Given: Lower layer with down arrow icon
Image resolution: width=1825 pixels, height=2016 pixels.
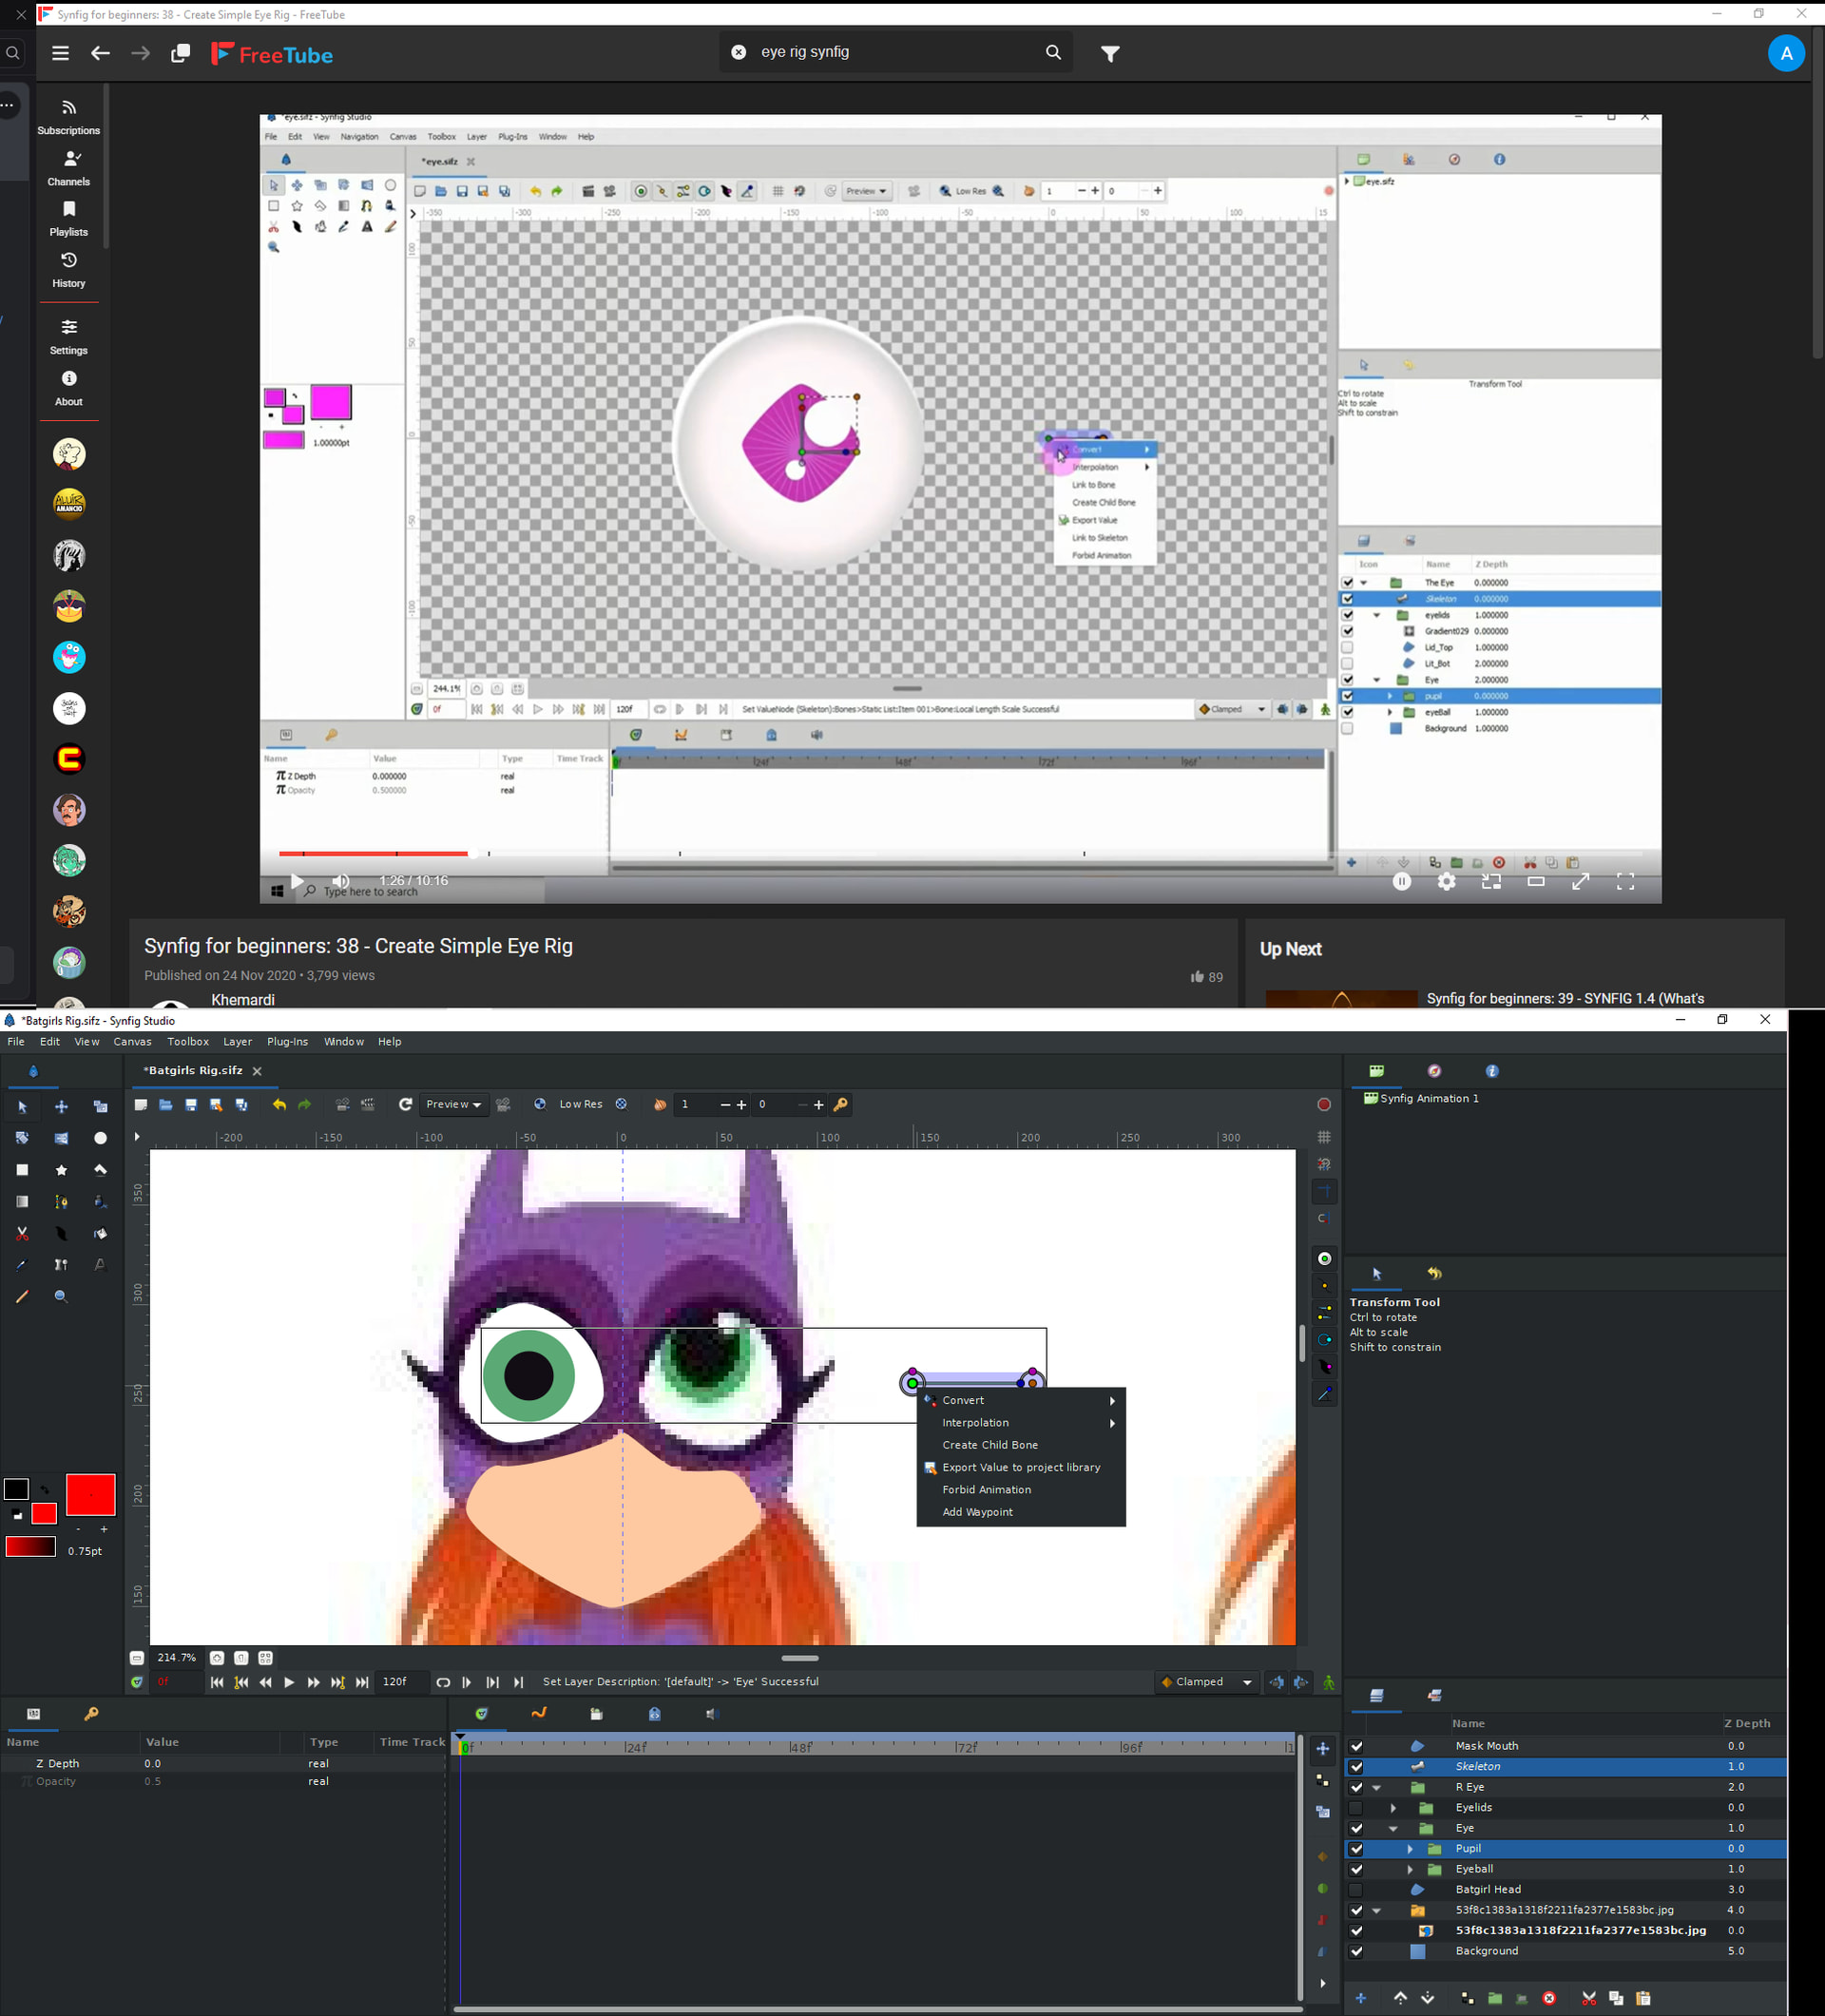Looking at the screenshot, I should click(1427, 1998).
